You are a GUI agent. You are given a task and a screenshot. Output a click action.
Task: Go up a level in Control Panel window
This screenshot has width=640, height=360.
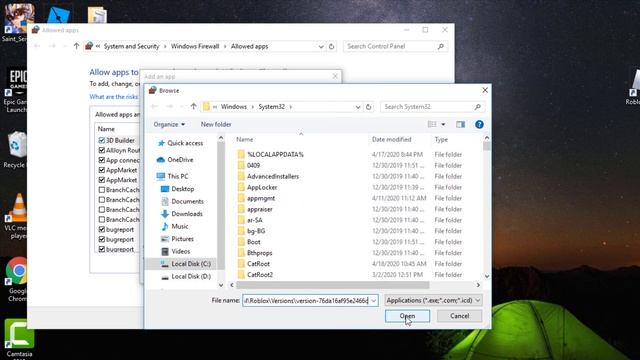click(76, 46)
